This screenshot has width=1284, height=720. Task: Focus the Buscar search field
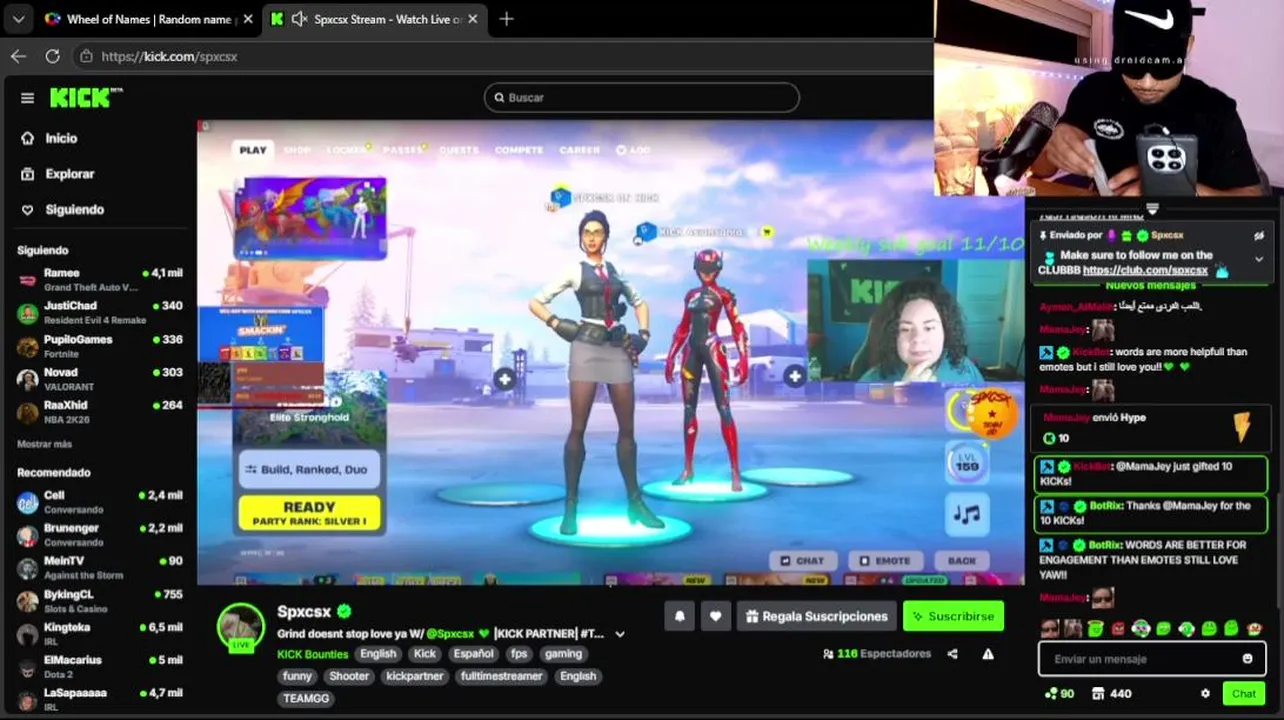(x=641, y=97)
